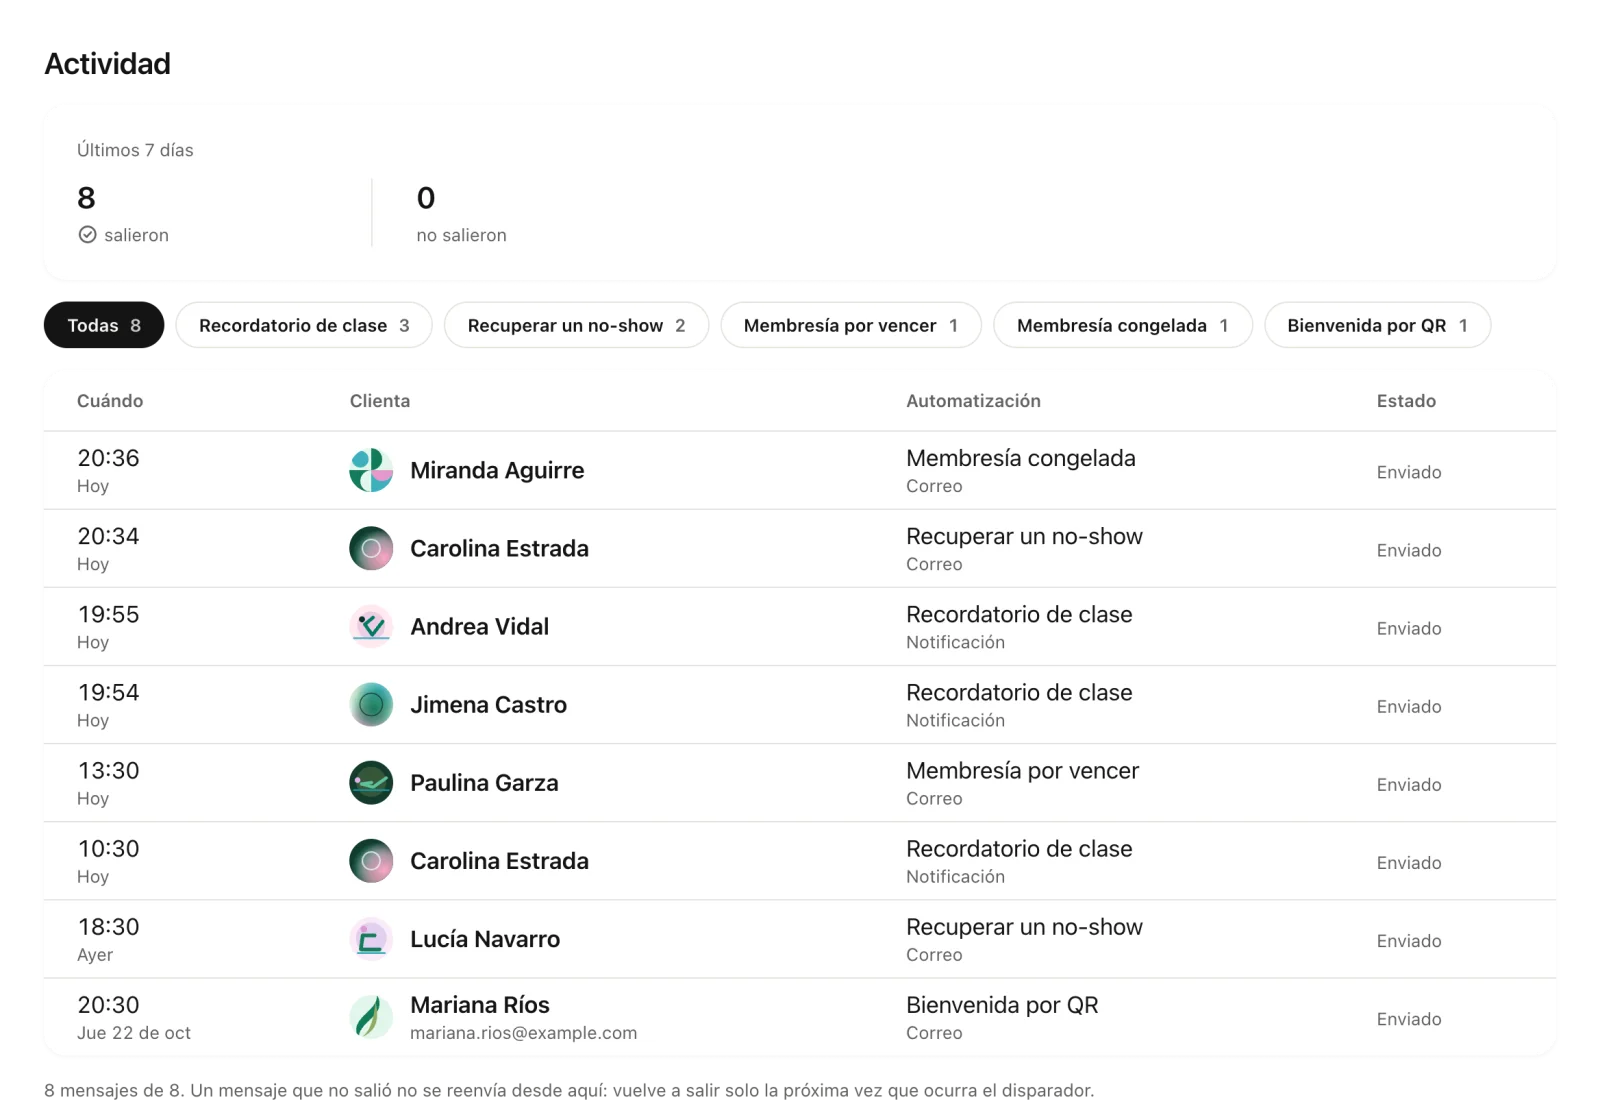Click the Membresía por vencer automation in Paulina's row

(1022, 771)
